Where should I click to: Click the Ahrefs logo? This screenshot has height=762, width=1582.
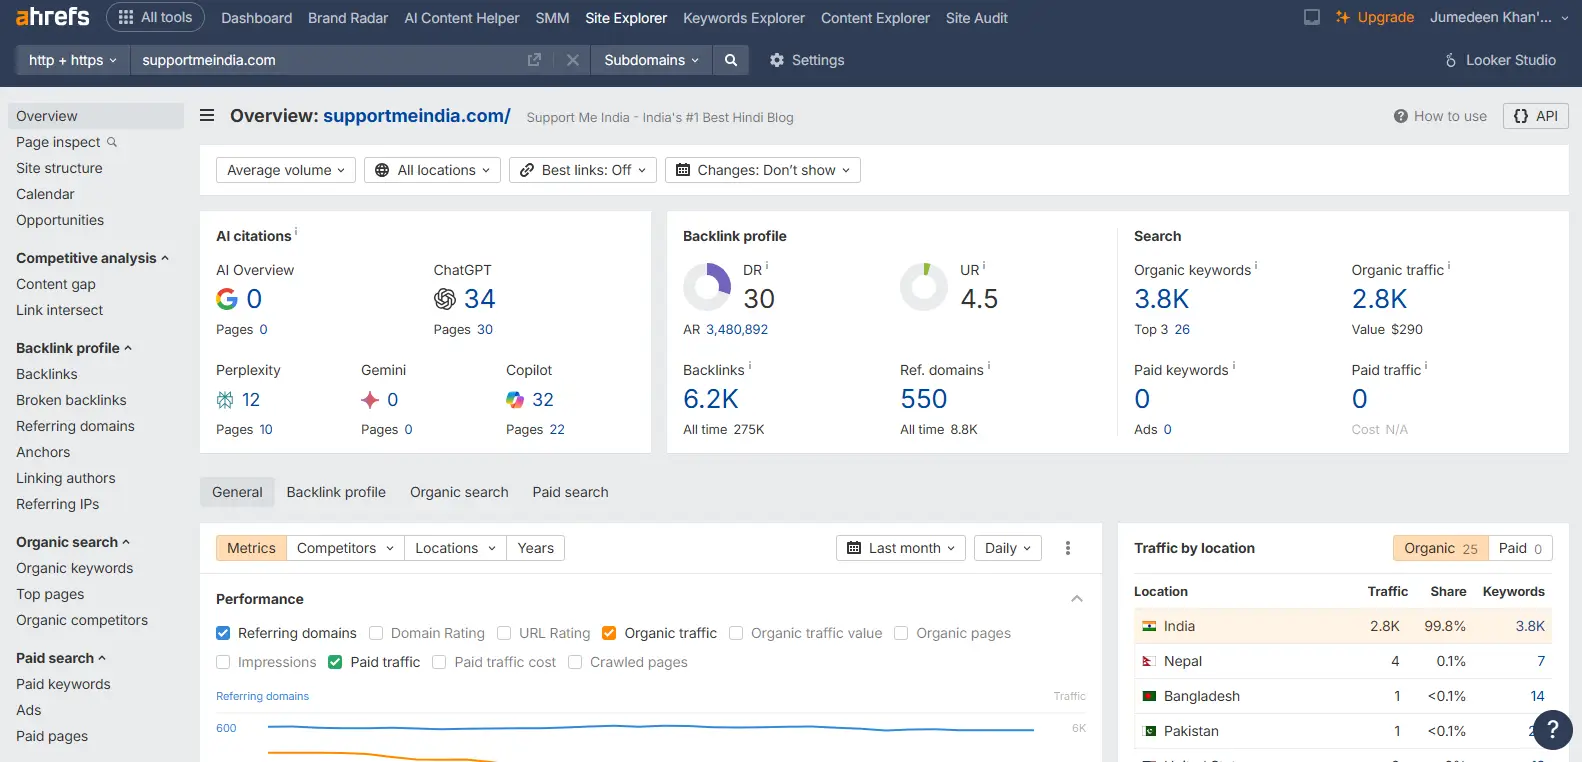(53, 17)
